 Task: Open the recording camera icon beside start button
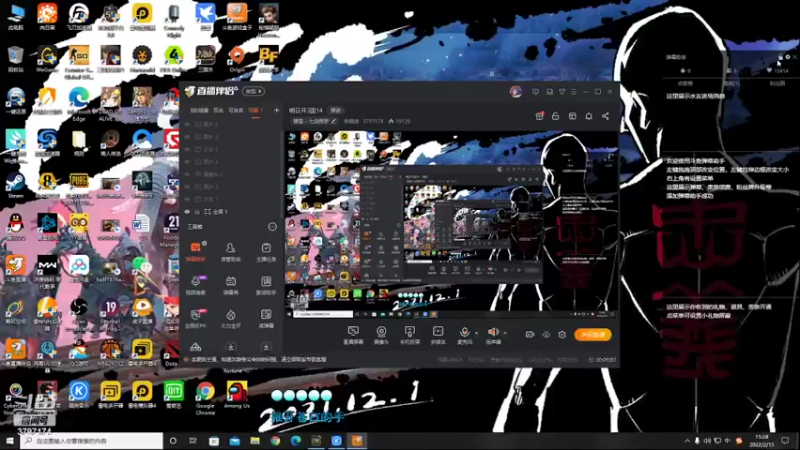530,335
